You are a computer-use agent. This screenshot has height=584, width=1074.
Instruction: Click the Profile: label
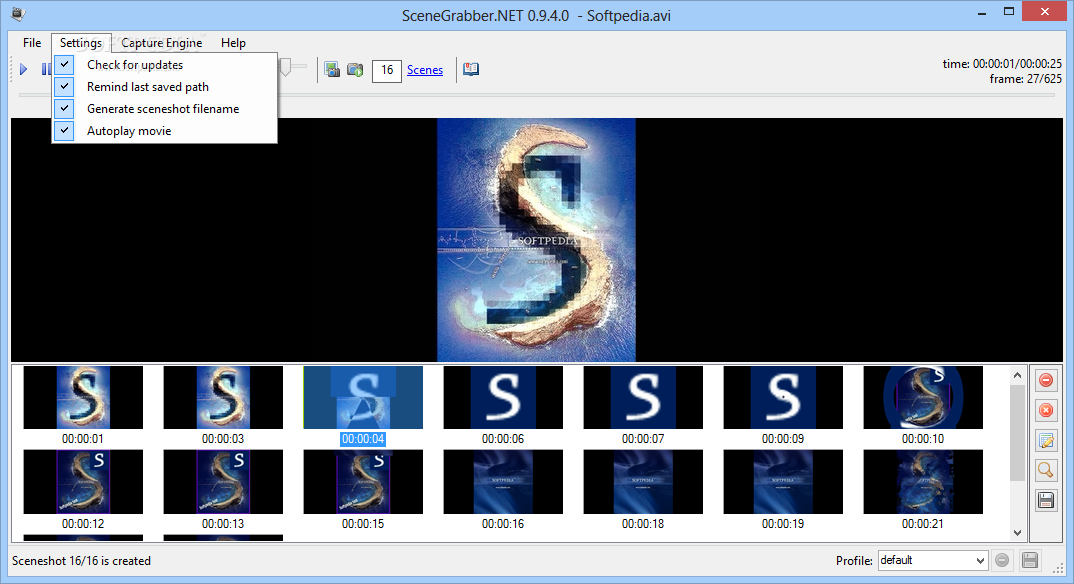[854, 561]
